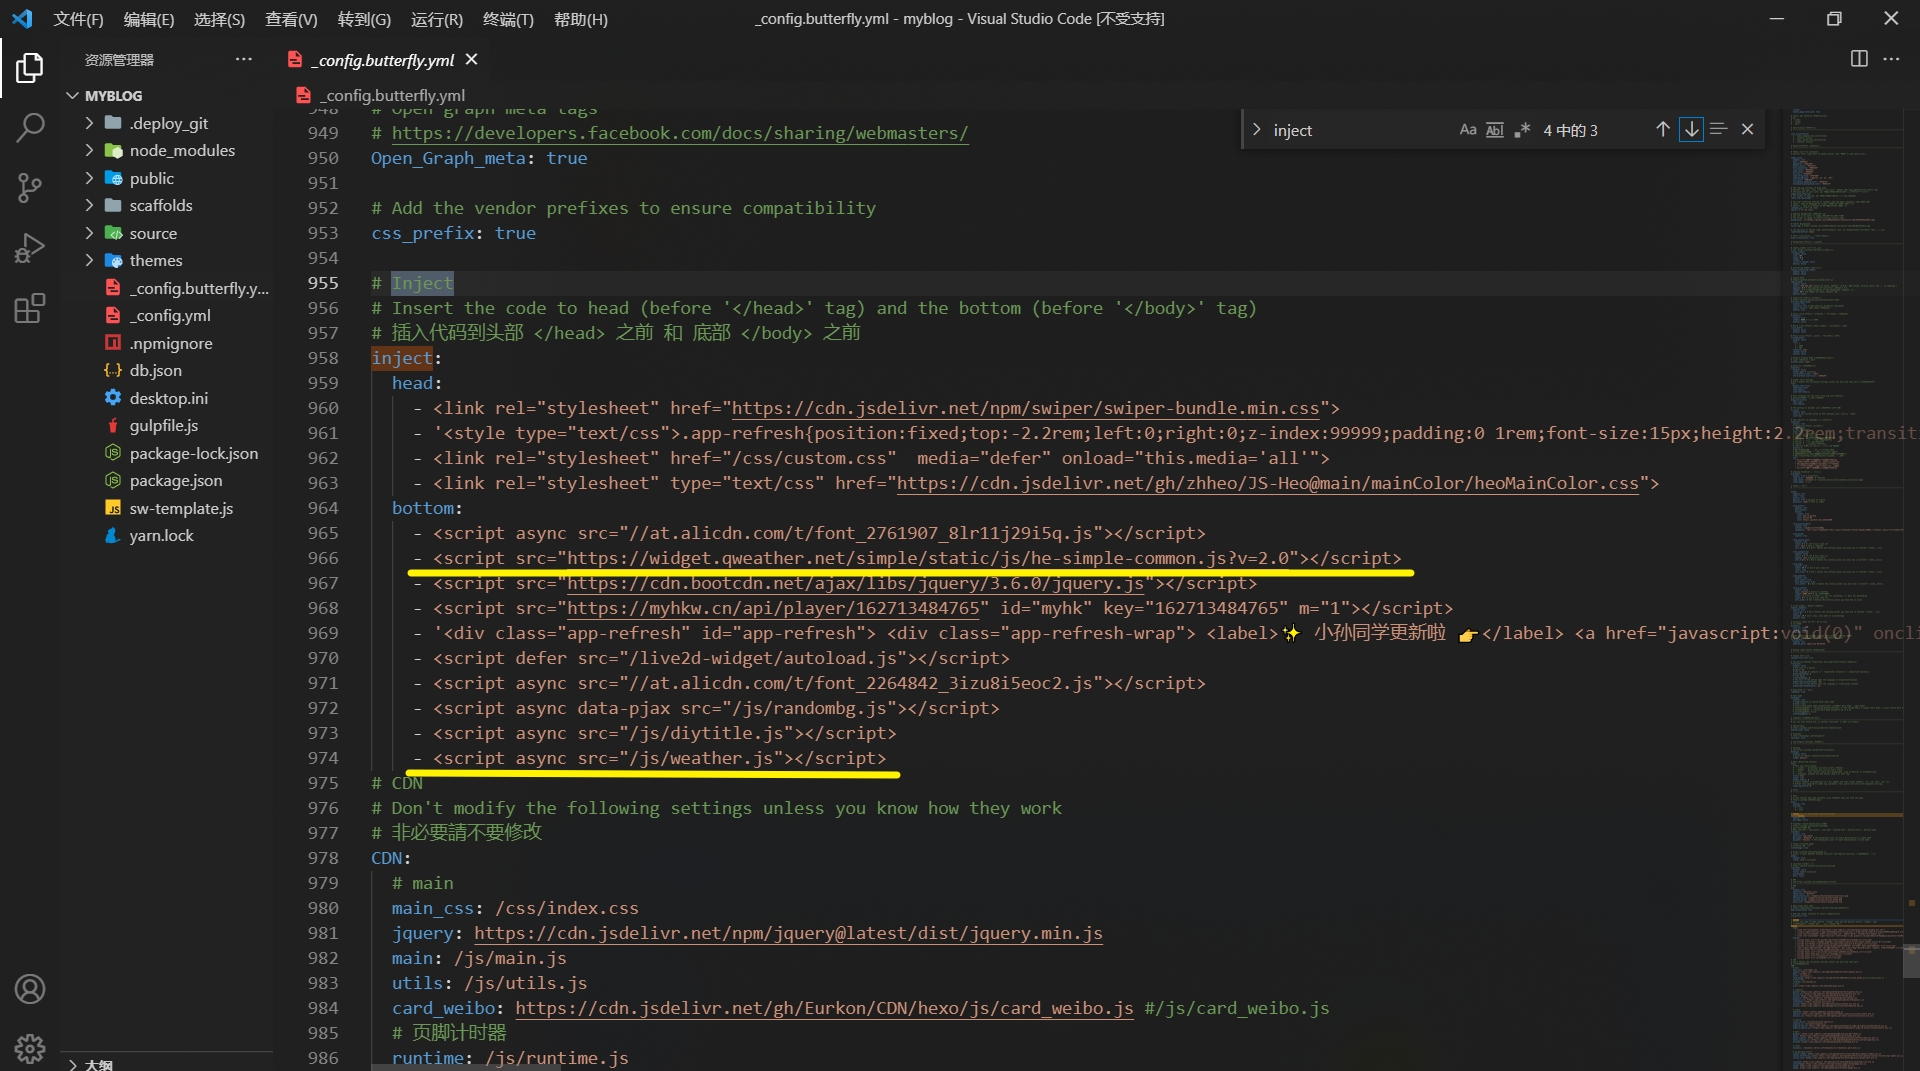Viewport: 1920px width, 1071px height.
Task: Open the Extensions panel
Action: 30,308
